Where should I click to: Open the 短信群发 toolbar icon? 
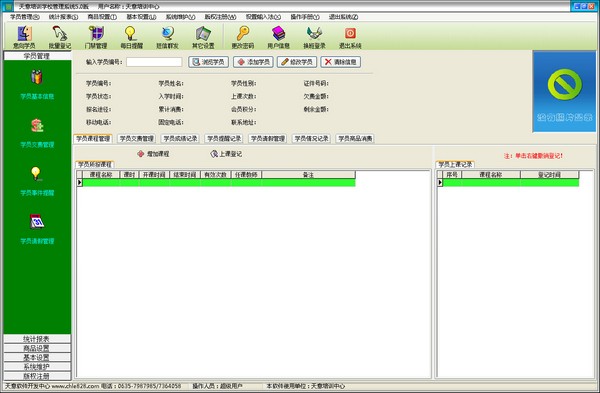(167, 37)
